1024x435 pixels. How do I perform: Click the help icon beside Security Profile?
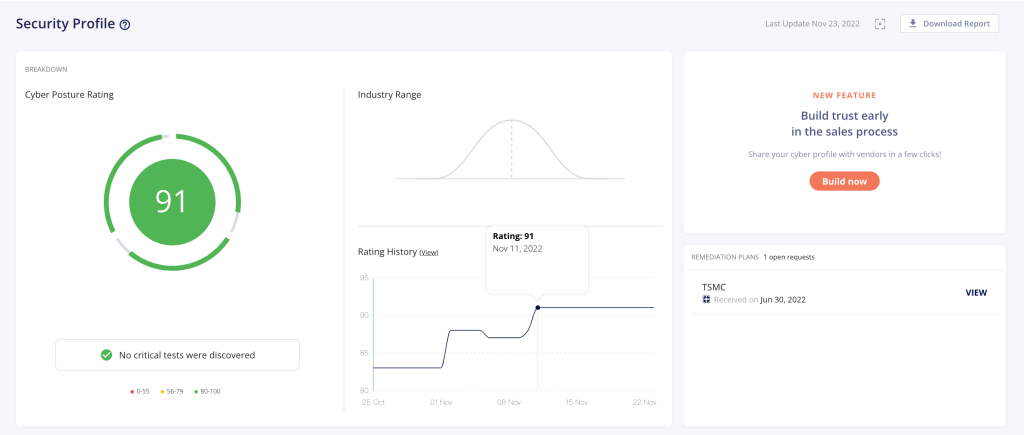coord(125,24)
